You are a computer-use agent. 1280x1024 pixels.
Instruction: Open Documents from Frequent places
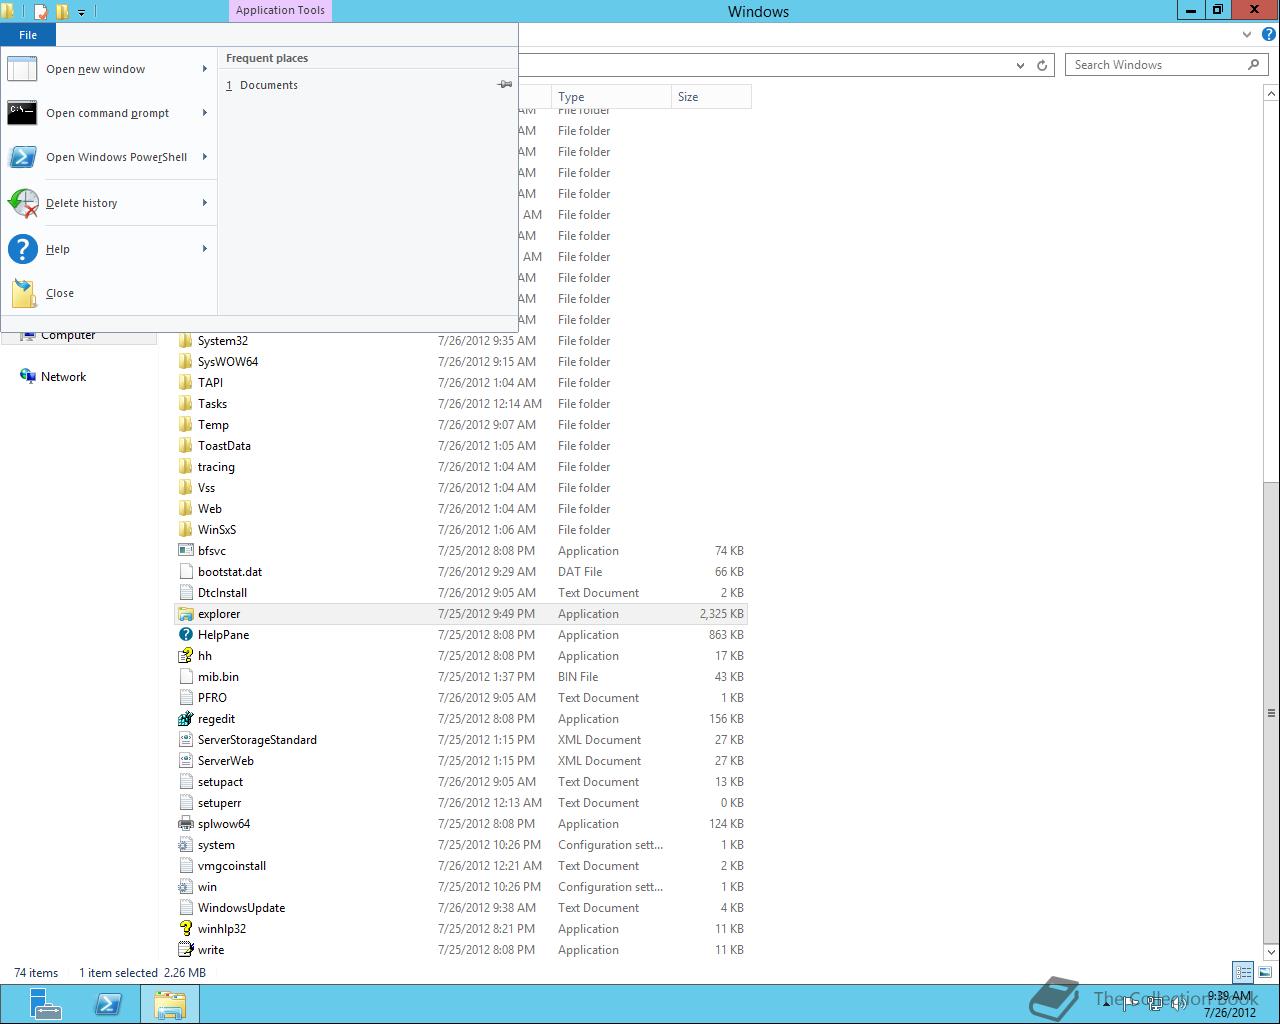[269, 85]
